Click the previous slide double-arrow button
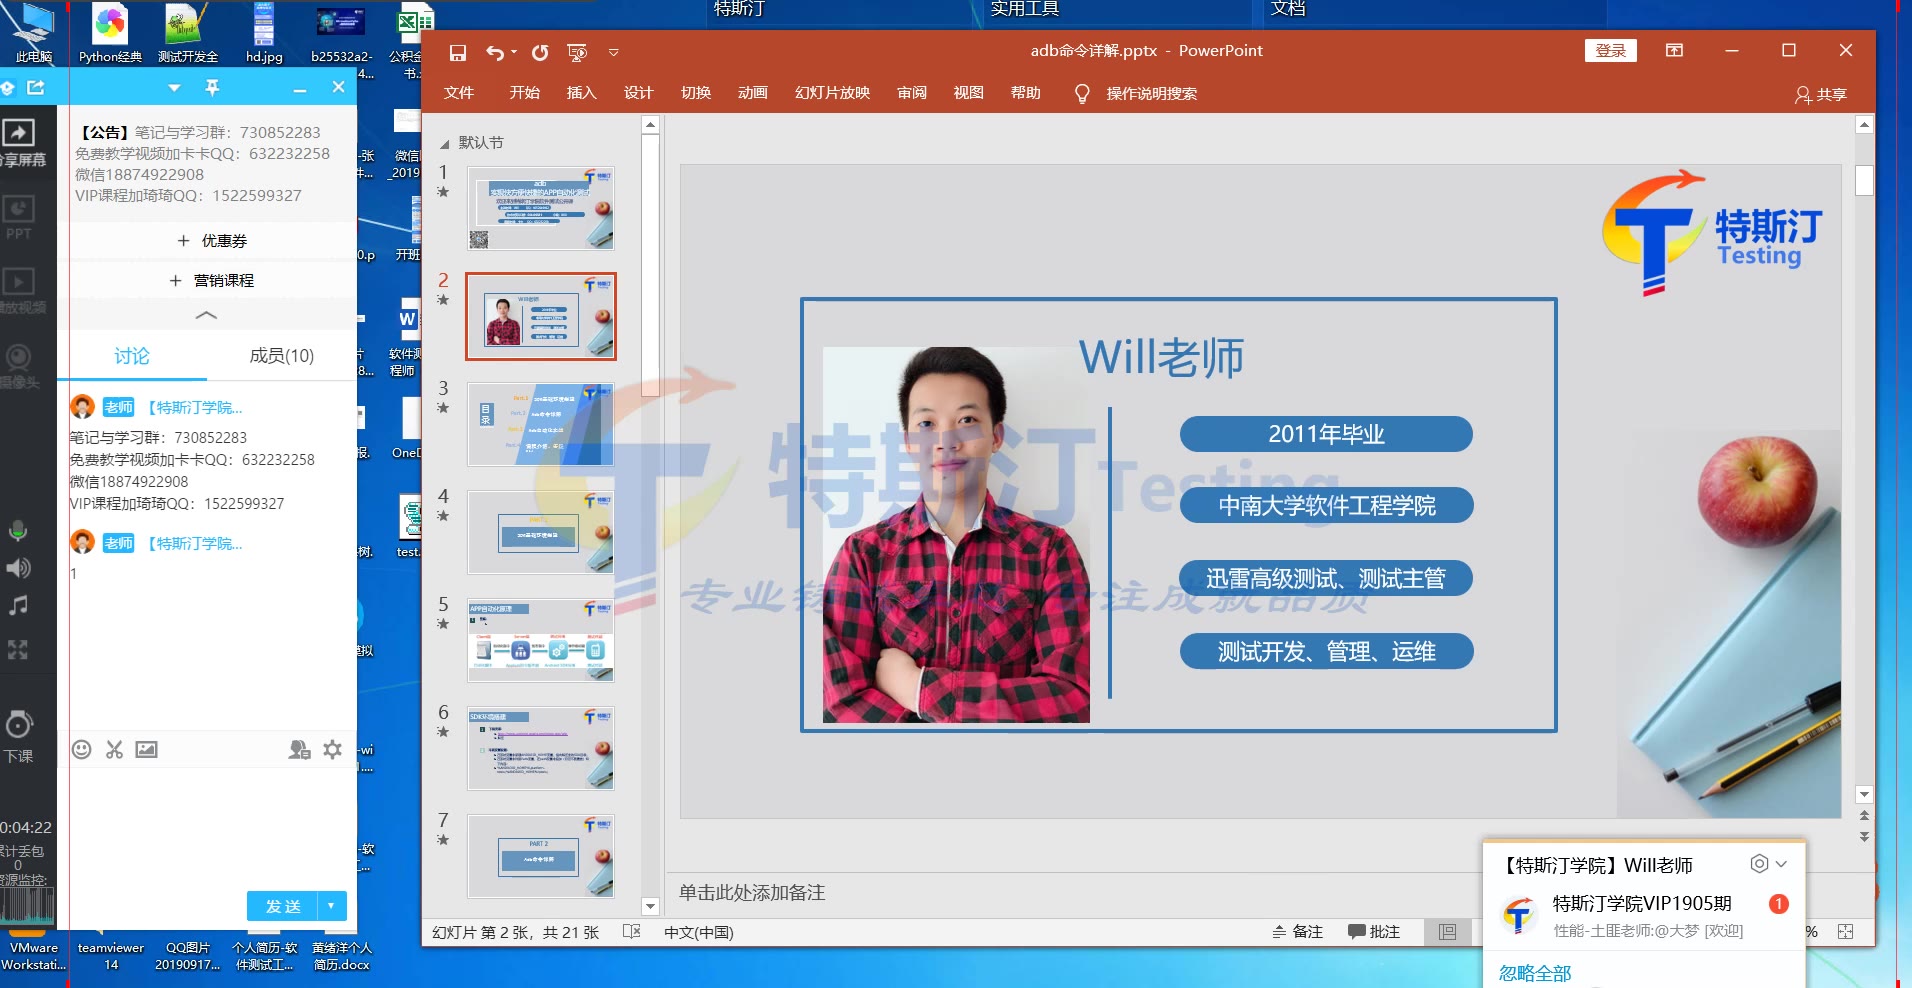 [1864, 816]
